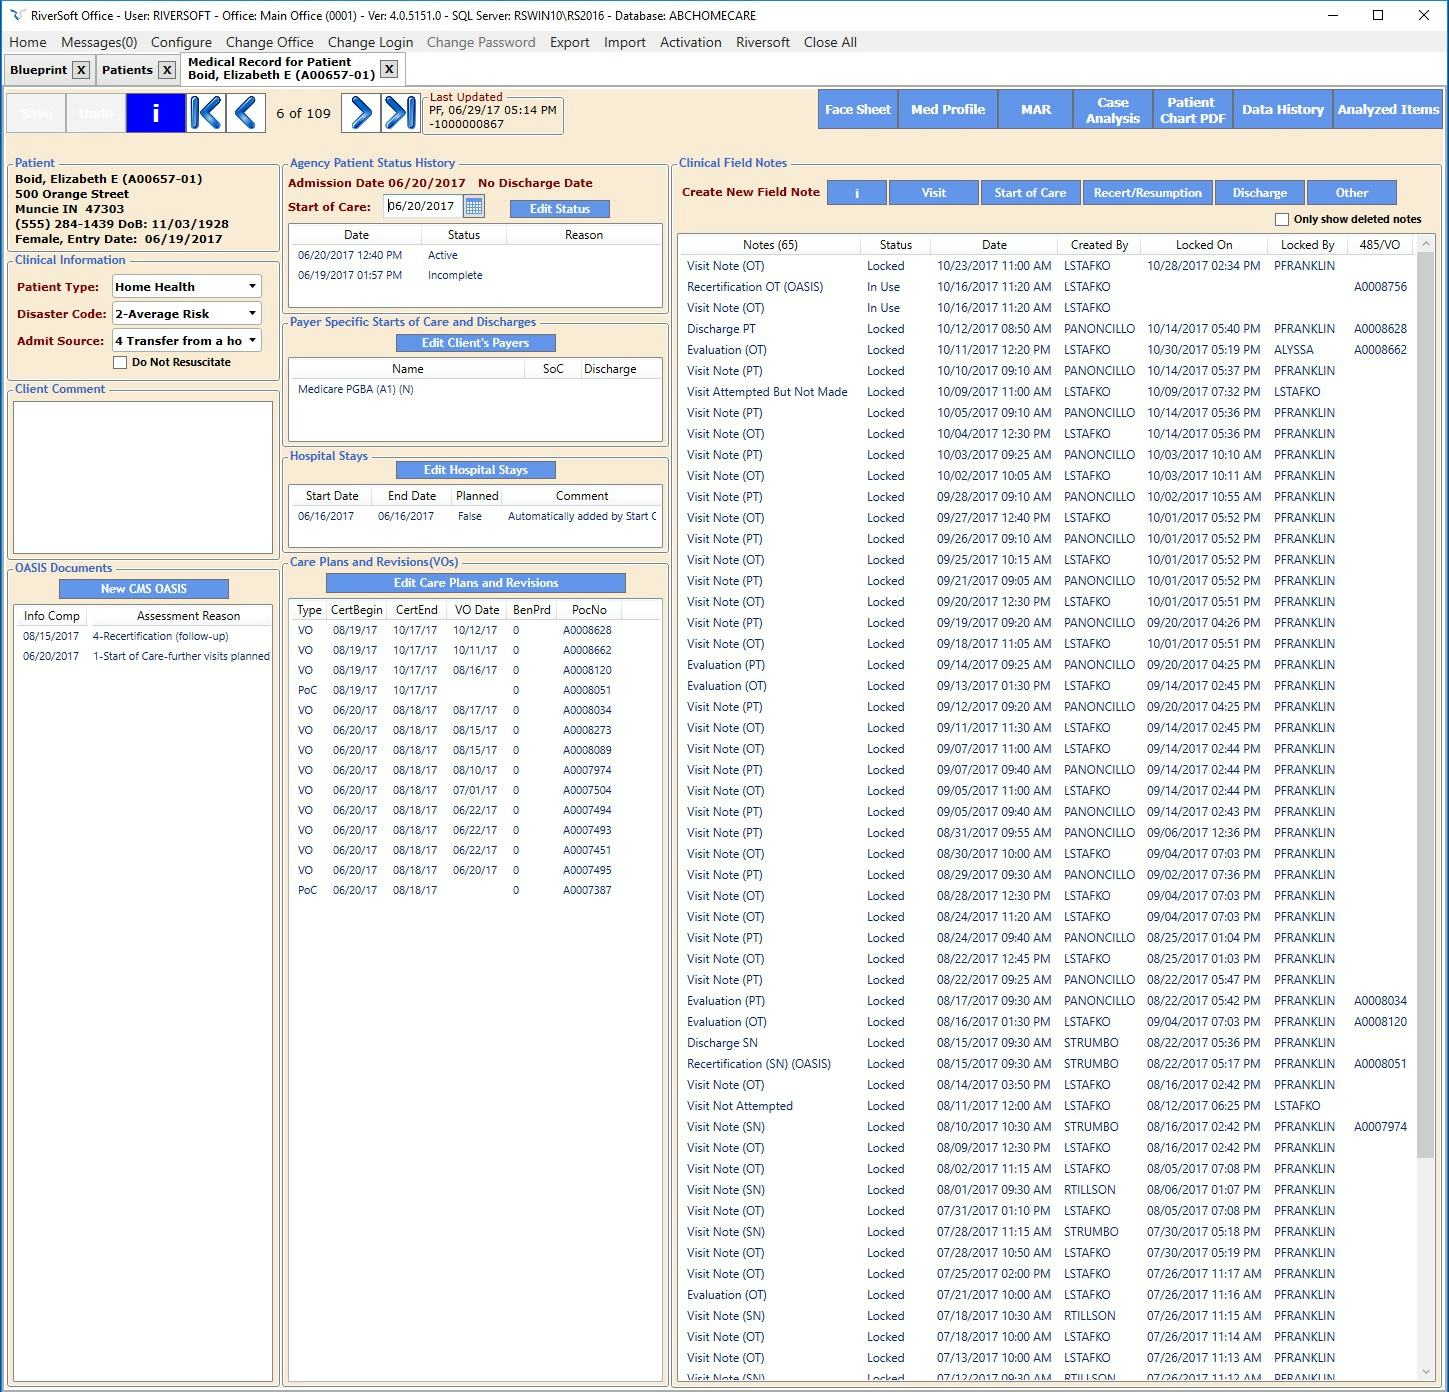Go to the next patient record
Image resolution: width=1449 pixels, height=1392 pixels.
tap(360, 113)
